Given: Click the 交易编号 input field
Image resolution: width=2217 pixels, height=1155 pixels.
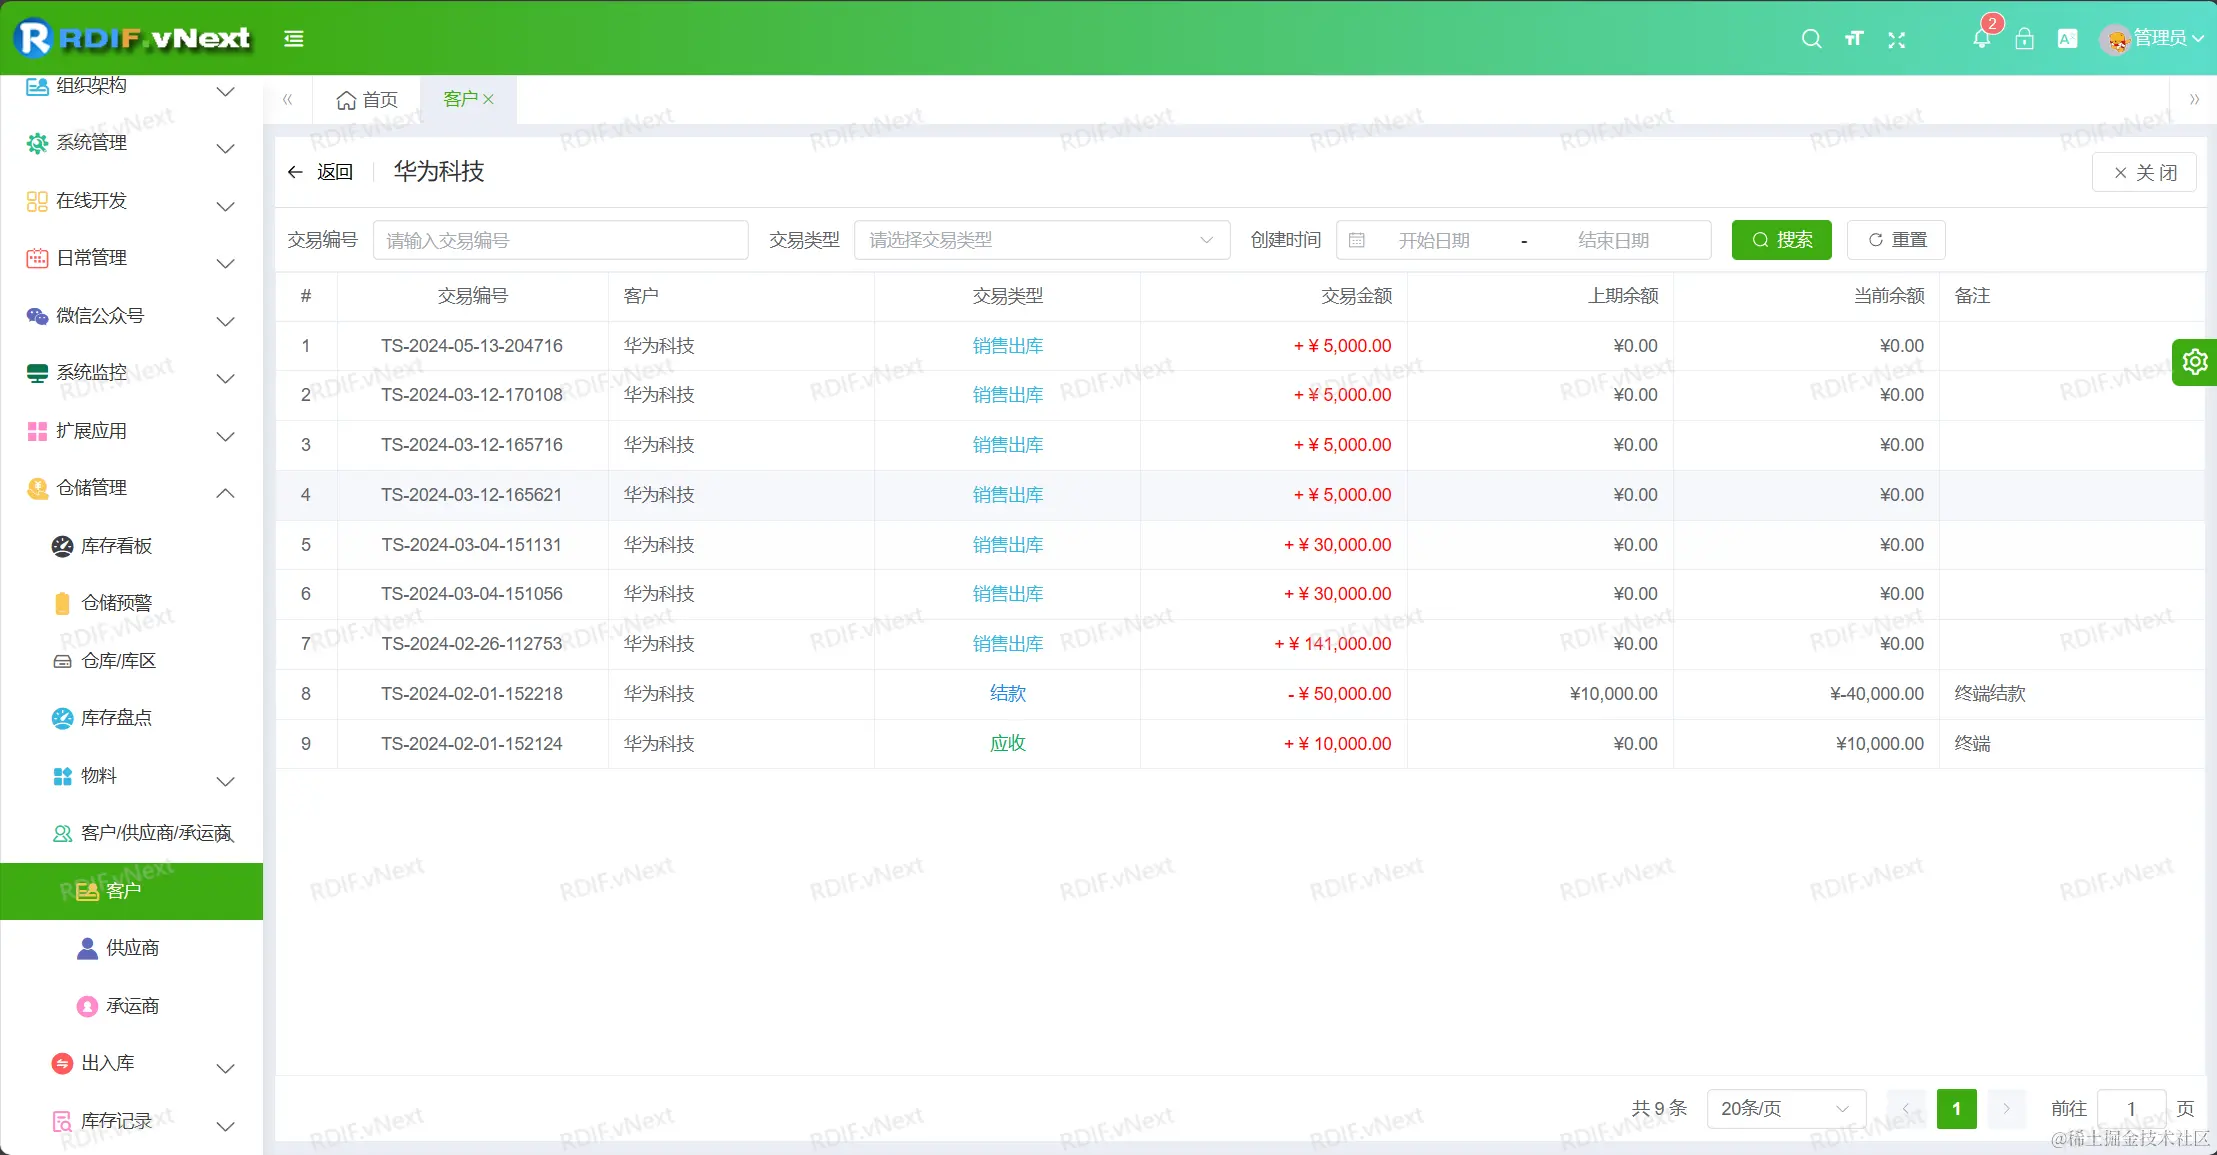Looking at the screenshot, I should (560, 240).
